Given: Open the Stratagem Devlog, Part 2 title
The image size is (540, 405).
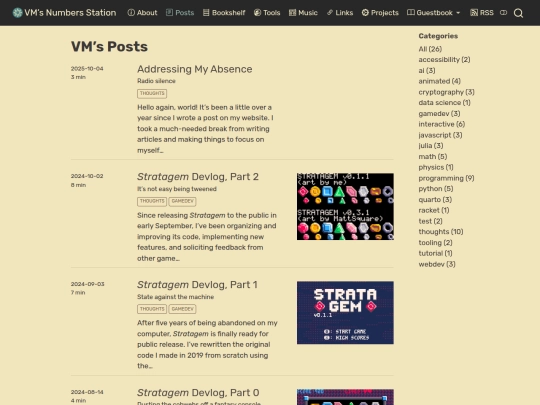Looking at the screenshot, I should pyautogui.click(x=198, y=177).
